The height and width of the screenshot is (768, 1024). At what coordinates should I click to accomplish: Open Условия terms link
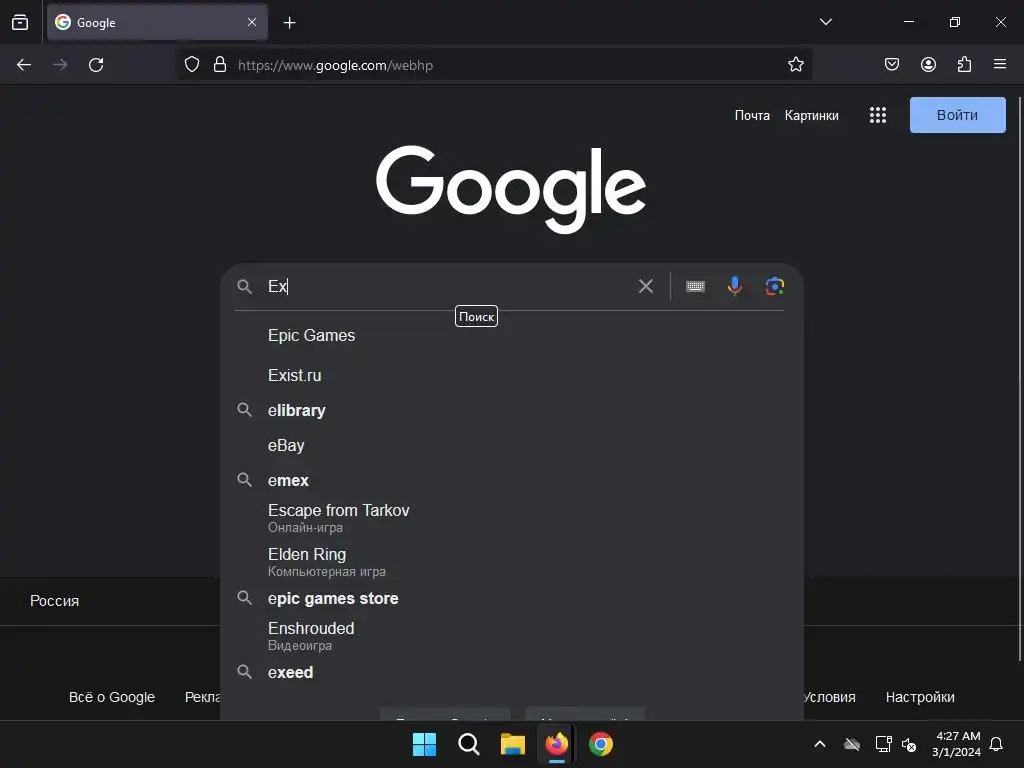tap(829, 697)
